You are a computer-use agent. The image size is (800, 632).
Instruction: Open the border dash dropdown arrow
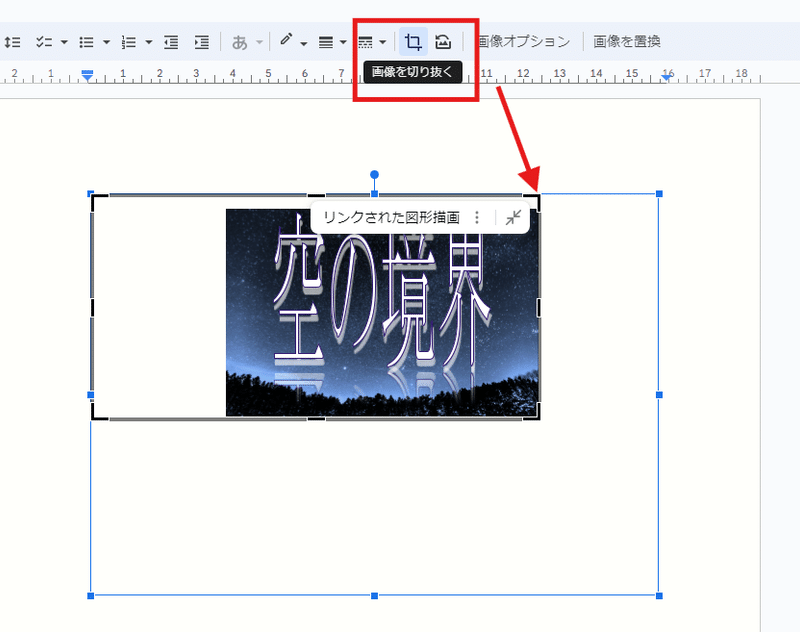383,42
